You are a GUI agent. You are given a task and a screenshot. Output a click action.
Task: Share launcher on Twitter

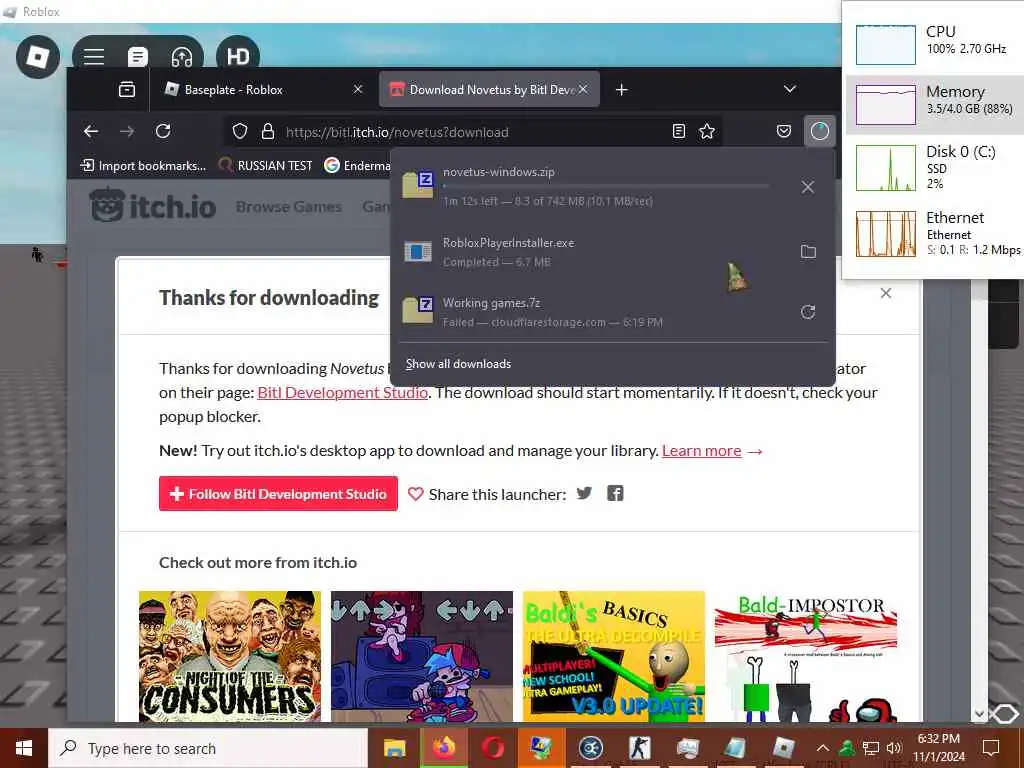pos(584,493)
